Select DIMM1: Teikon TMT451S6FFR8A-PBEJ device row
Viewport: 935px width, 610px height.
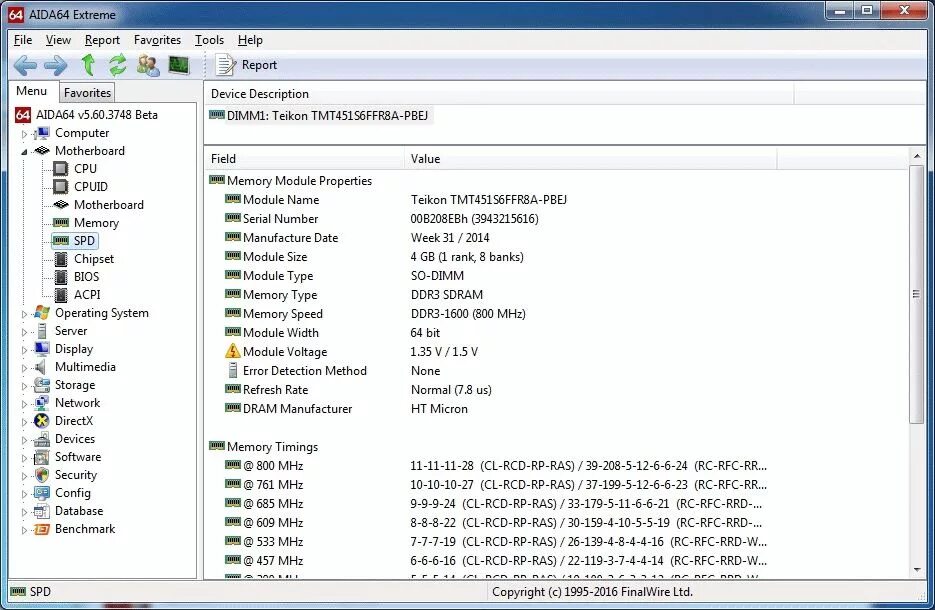319,116
